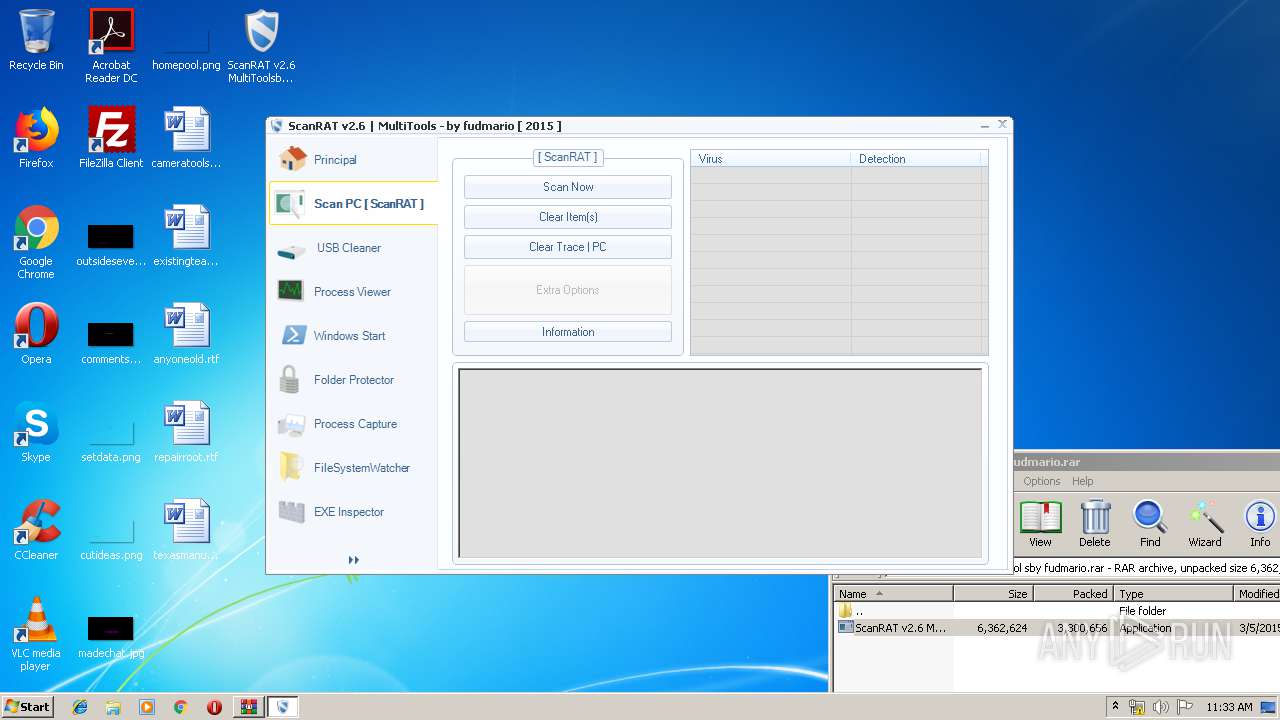1280x720 pixels.
Task: Open Acrobat Reader DC desktop icon
Action: pyautogui.click(x=111, y=46)
